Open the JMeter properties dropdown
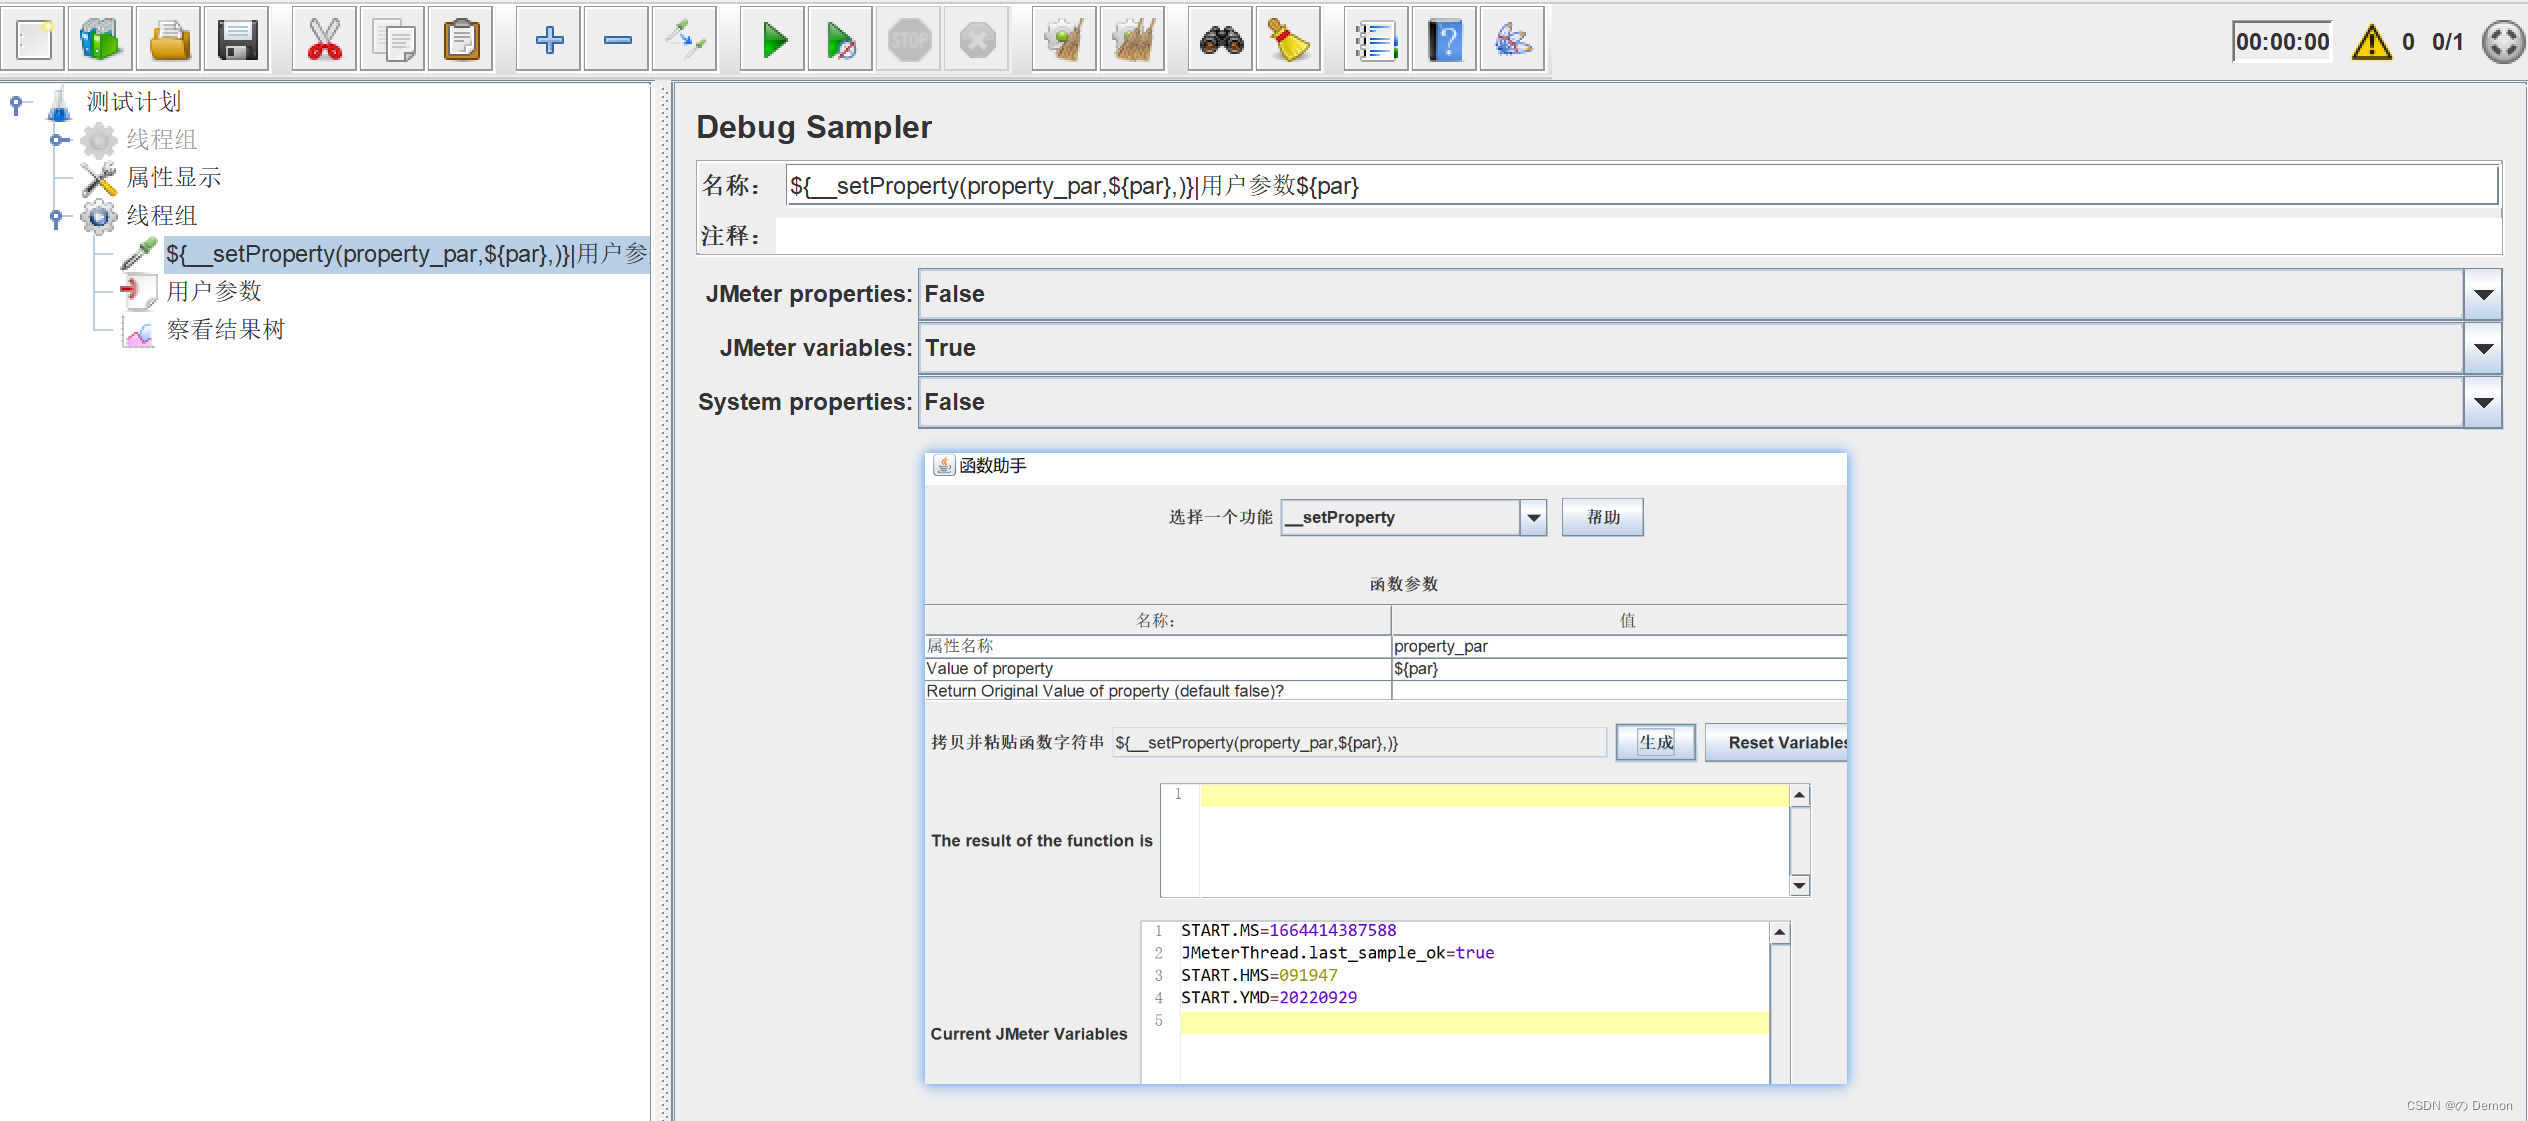 (x=2483, y=295)
